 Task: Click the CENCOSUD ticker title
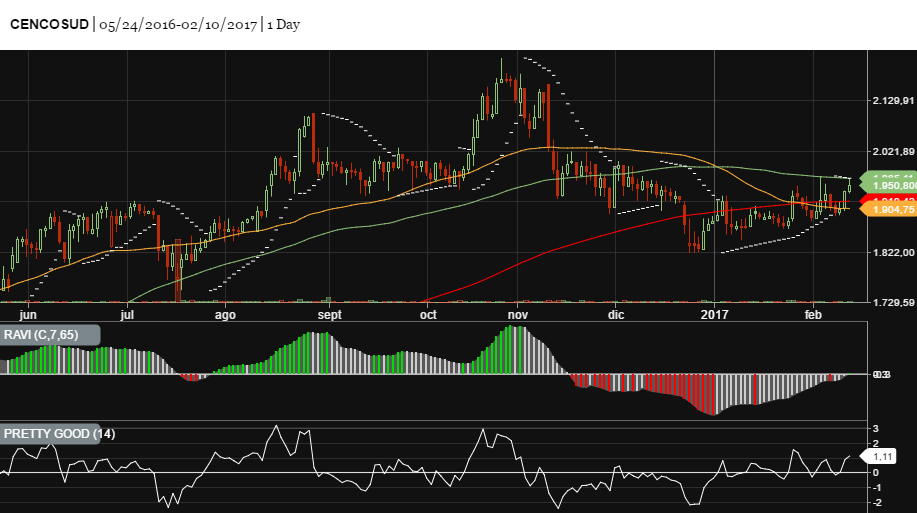(x=49, y=25)
